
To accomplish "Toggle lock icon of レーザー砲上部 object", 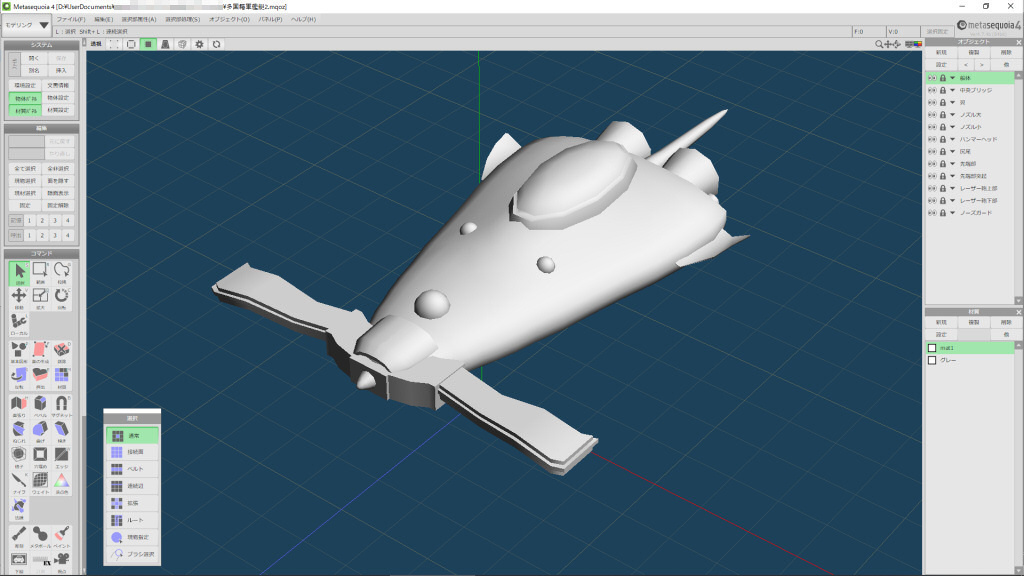I will [942, 188].
